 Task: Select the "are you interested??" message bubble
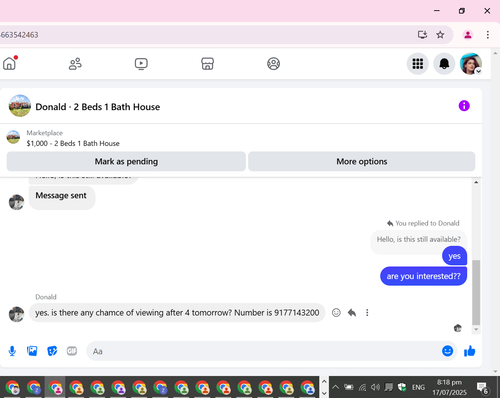[x=423, y=276]
